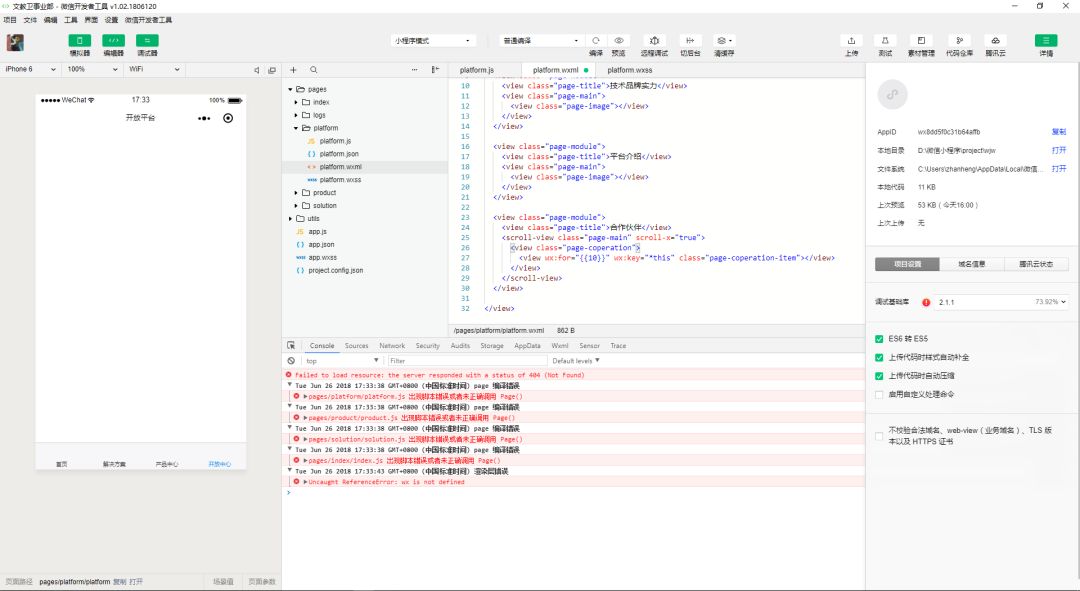Image resolution: width=1080 pixels, height=591 pixels.
Task: Mute simulator sound via speaker icon
Action: click(x=256, y=70)
